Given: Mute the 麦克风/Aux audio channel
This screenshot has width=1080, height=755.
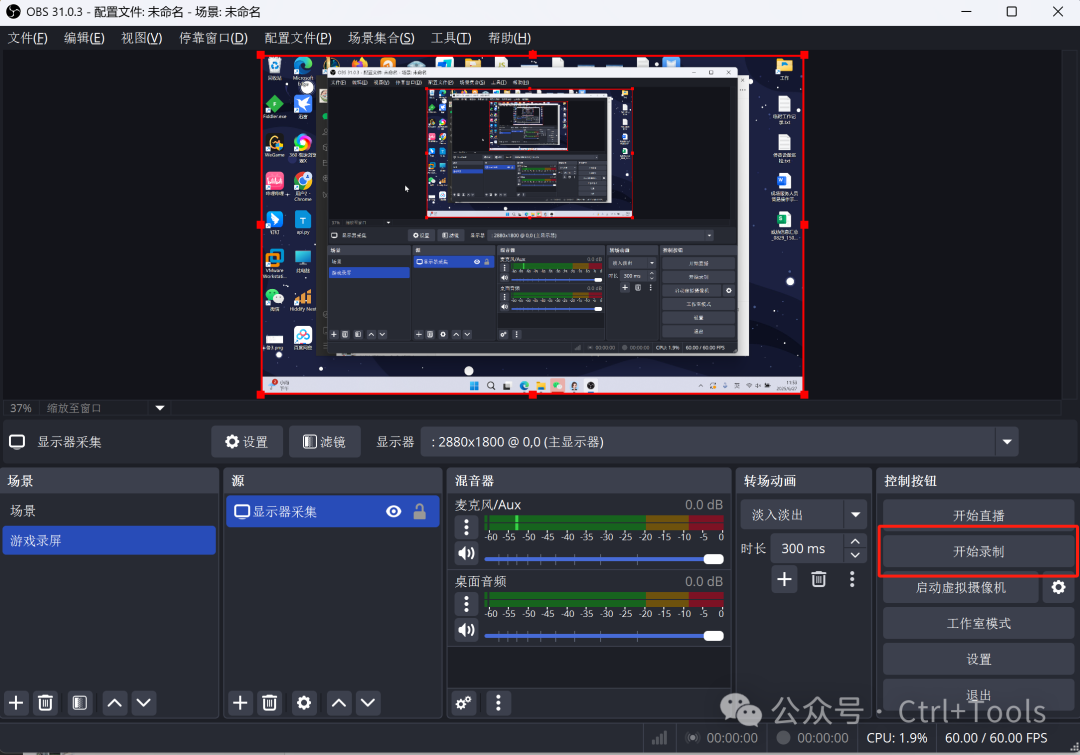Looking at the screenshot, I should click(466, 553).
